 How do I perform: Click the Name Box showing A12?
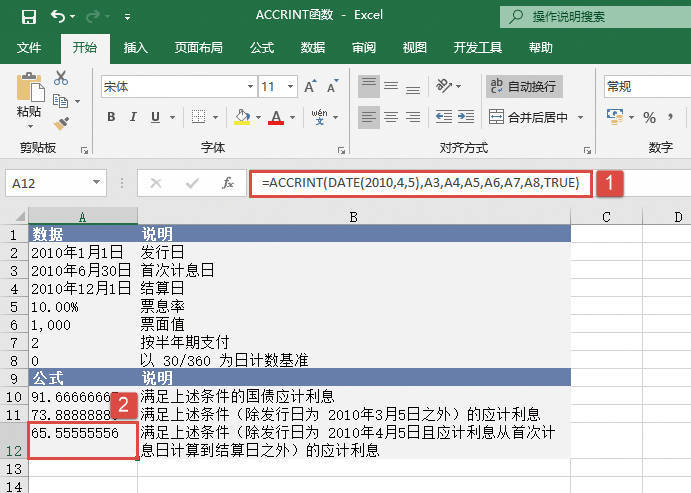tap(56, 183)
